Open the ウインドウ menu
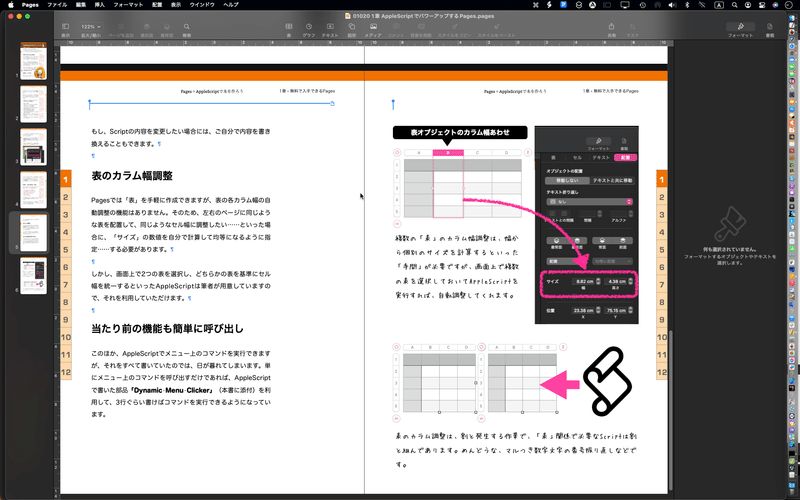This screenshot has height=500, width=800. 202,5
